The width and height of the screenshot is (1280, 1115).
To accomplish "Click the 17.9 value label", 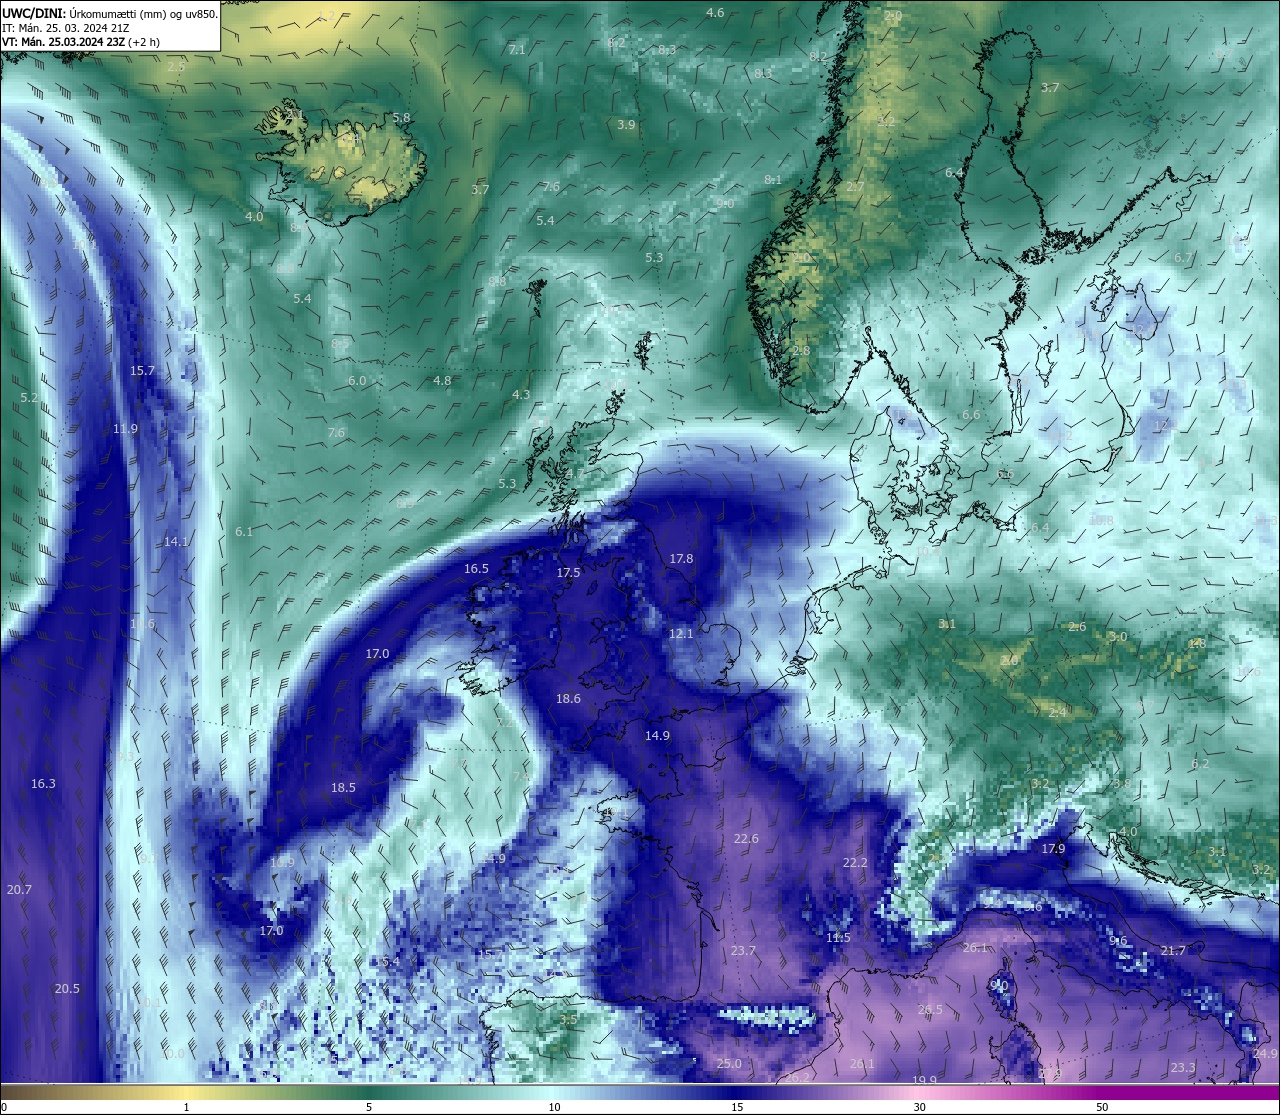I will (x=1053, y=849).
